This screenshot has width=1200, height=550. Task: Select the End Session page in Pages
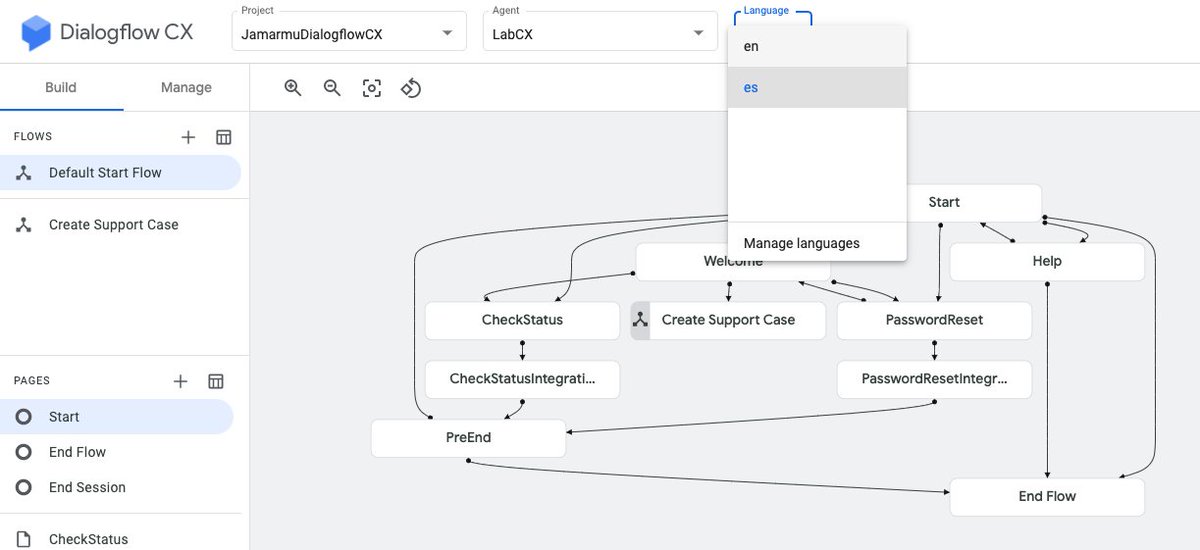tap(116, 487)
